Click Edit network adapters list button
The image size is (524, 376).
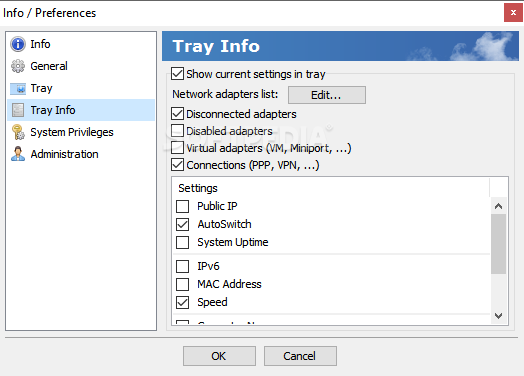tap(327, 95)
